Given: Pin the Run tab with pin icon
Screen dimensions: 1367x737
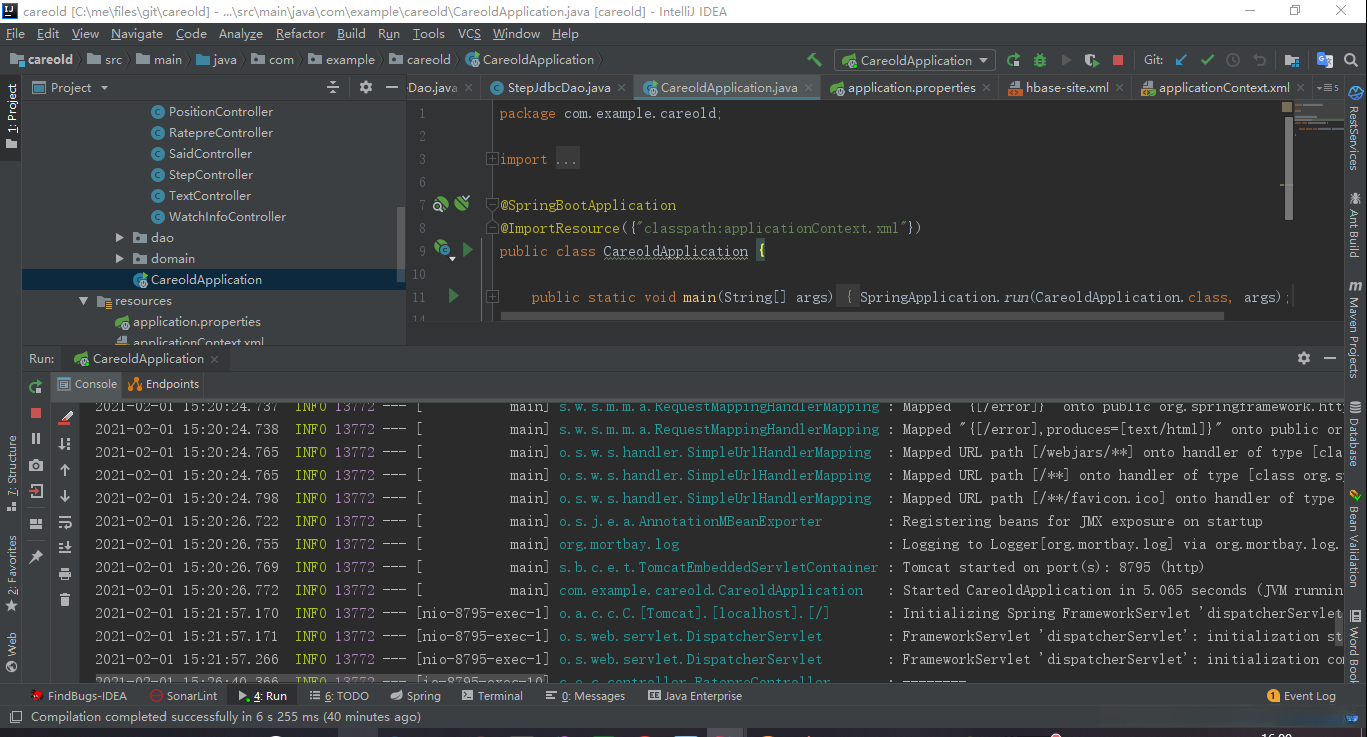Looking at the screenshot, I should point(36,556).
